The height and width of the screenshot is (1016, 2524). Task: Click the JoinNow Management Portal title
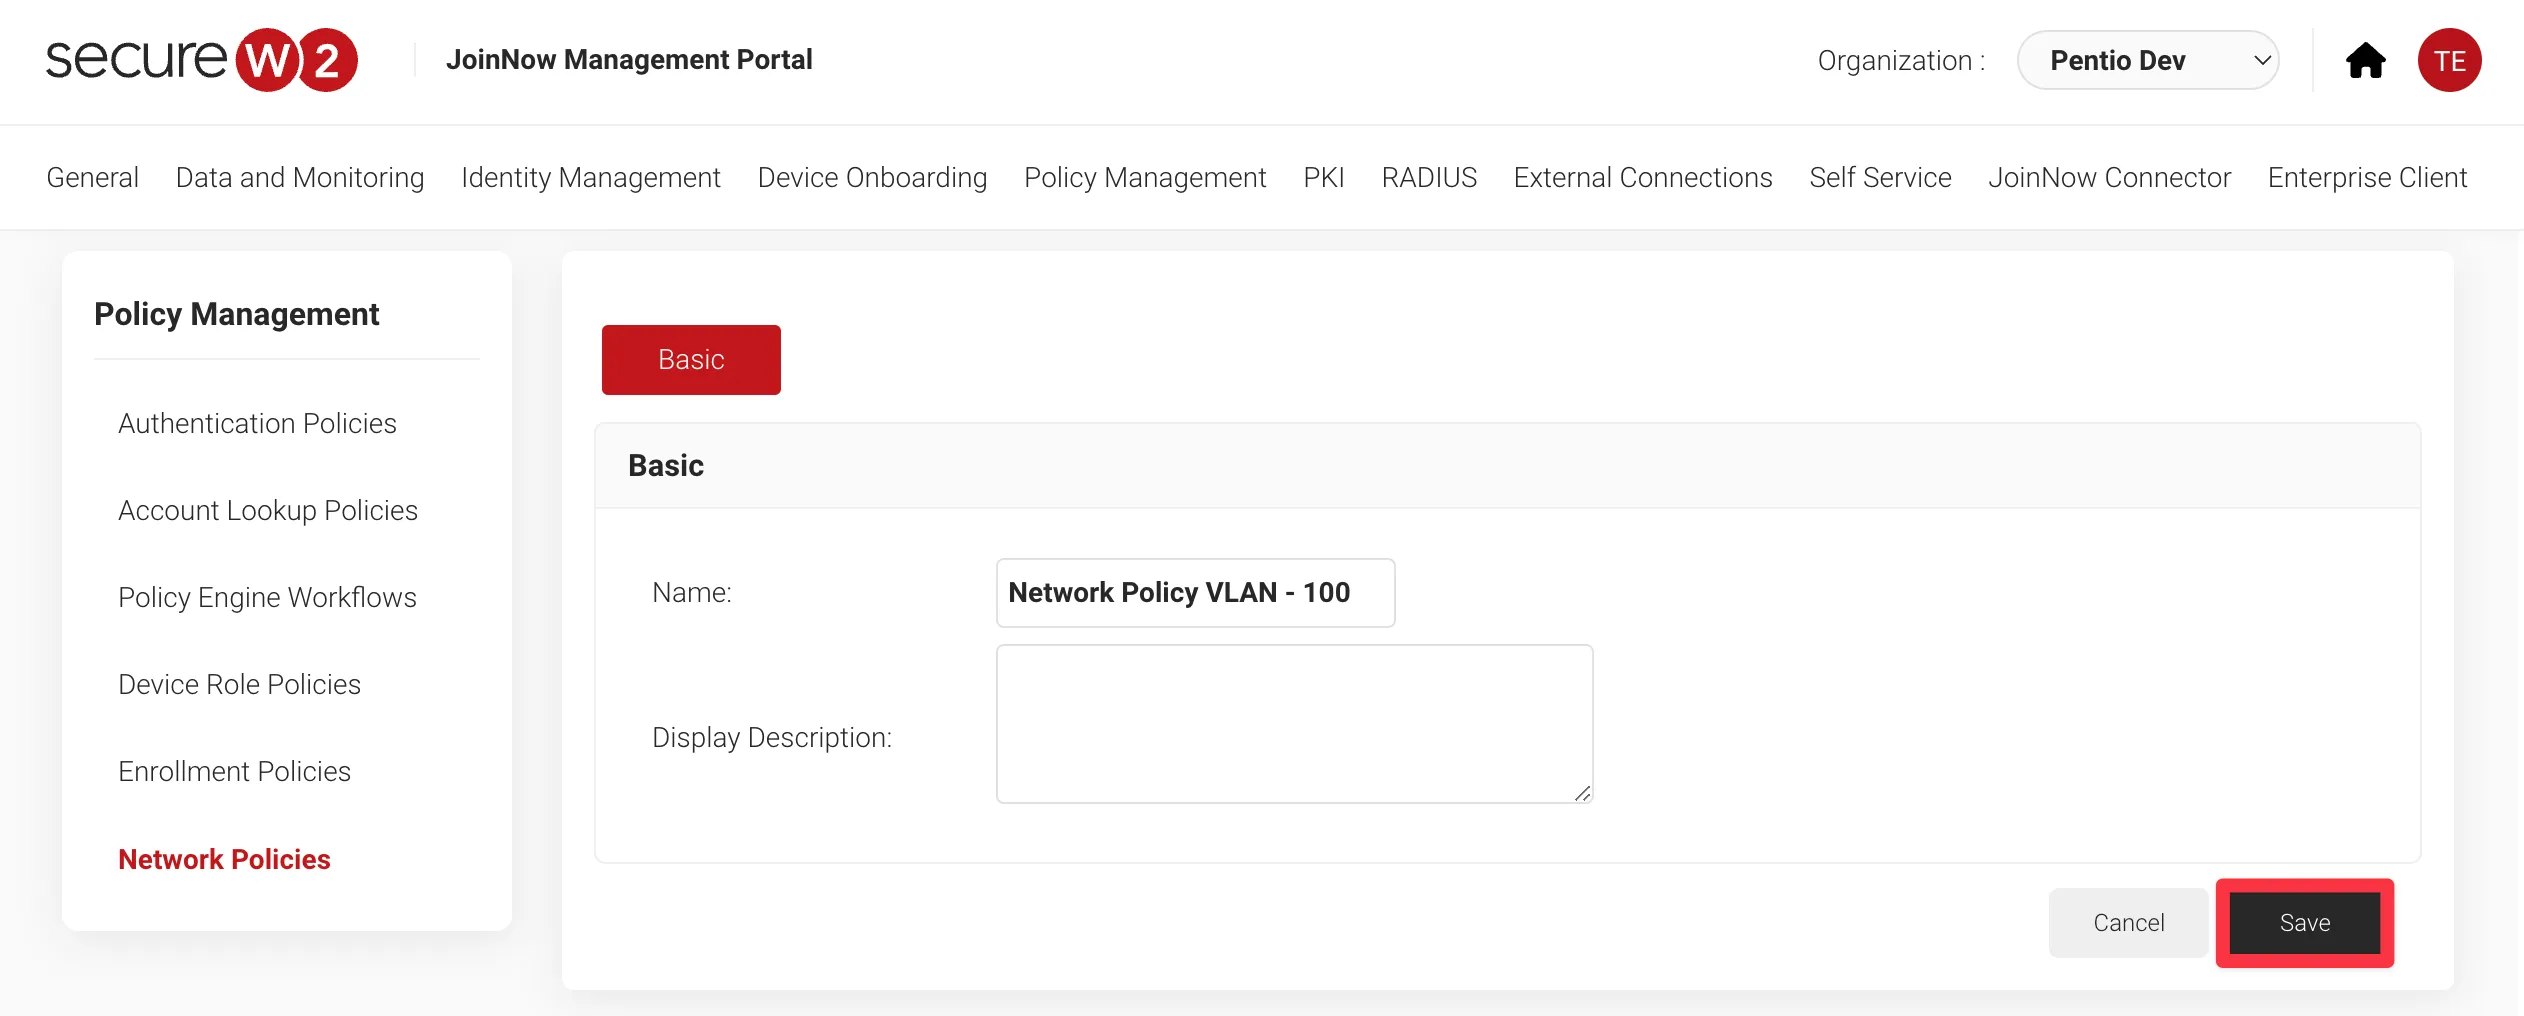click(x=629, y=60)
